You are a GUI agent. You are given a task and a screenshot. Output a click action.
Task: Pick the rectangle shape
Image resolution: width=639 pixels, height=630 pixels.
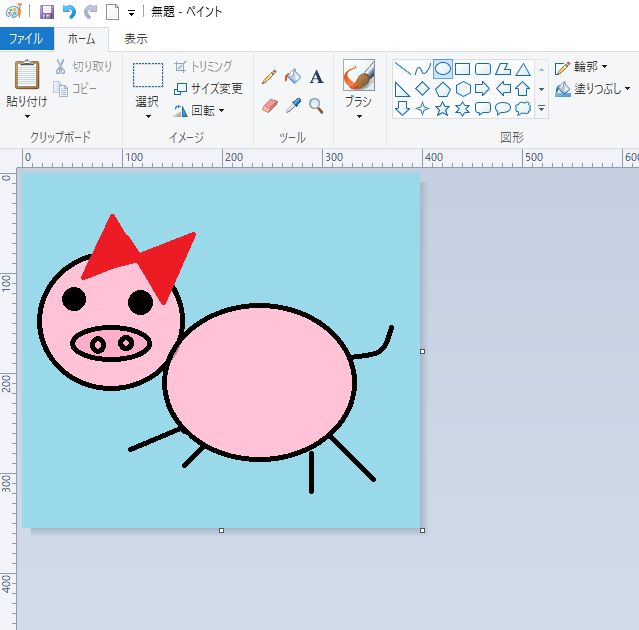463,69
